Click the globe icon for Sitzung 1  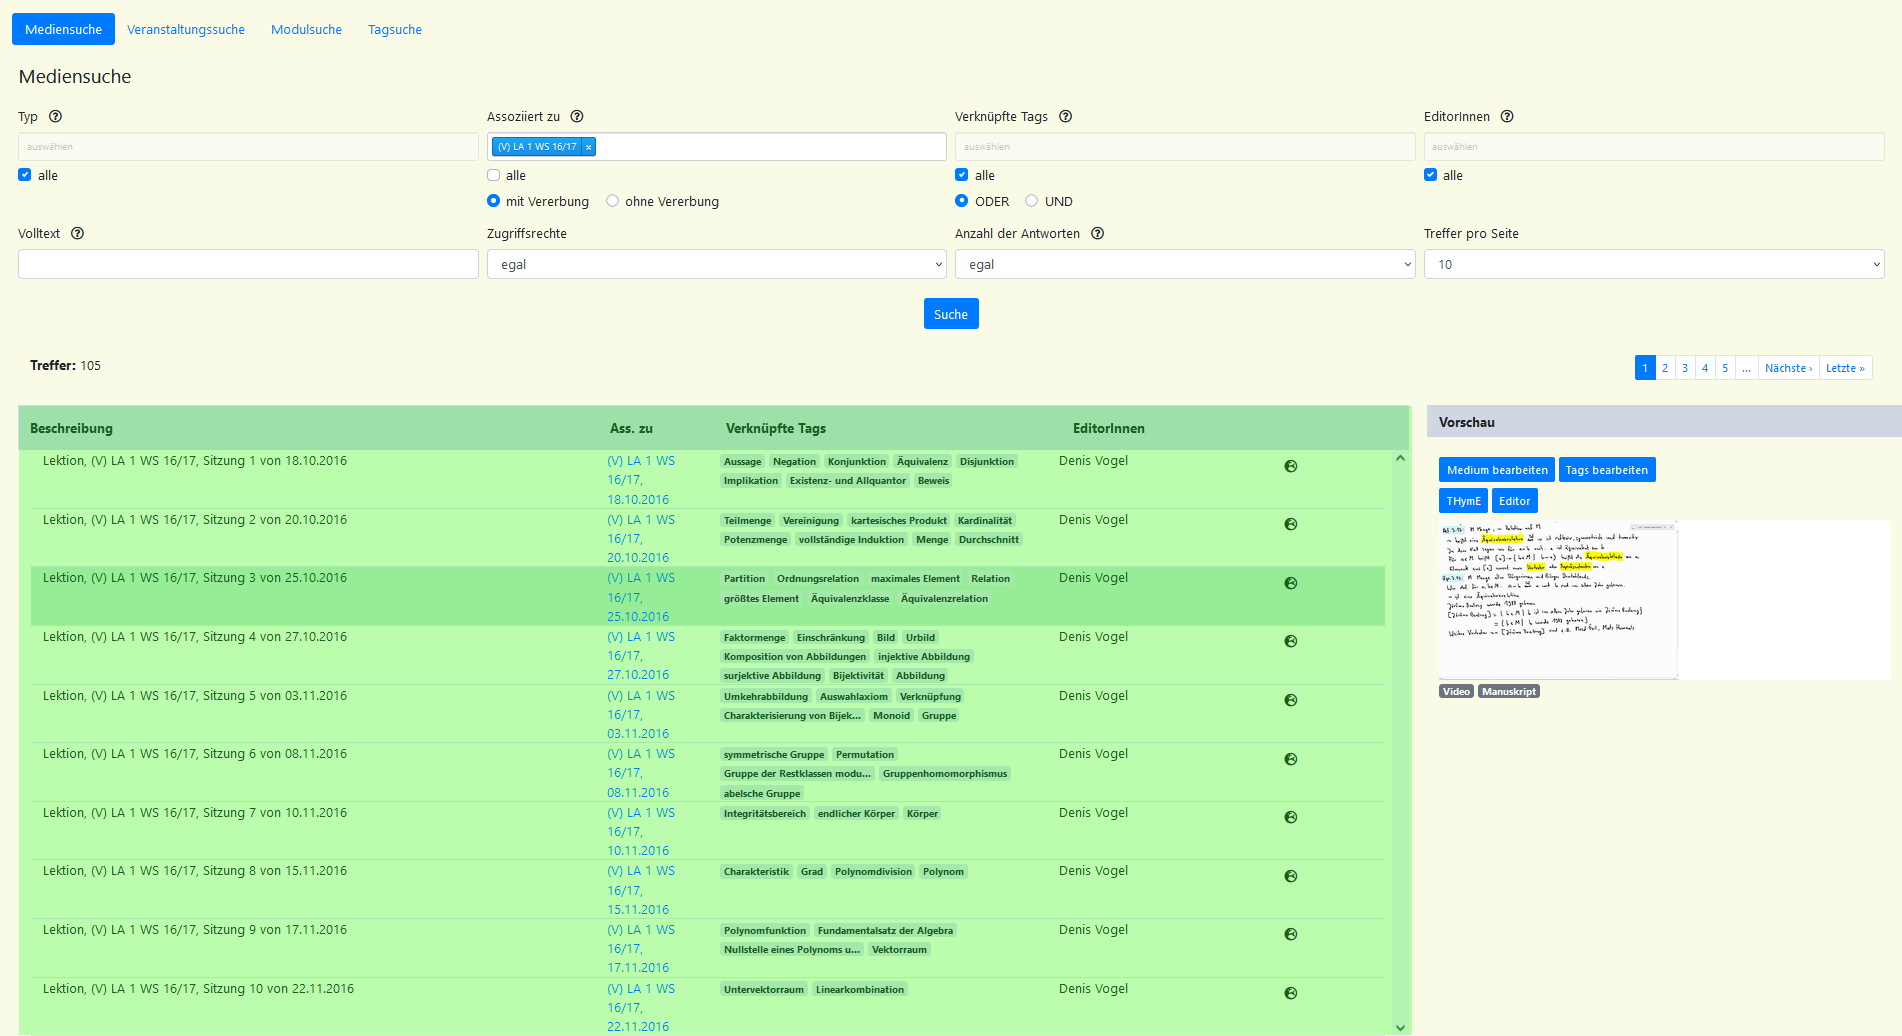(1291, 466)
